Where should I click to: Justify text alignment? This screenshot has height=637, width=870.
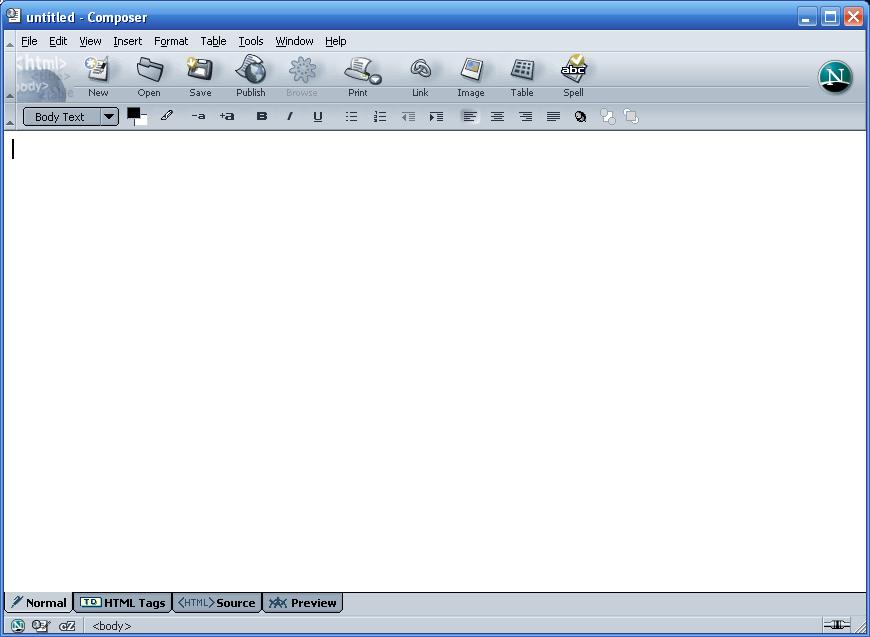point(553,117)
